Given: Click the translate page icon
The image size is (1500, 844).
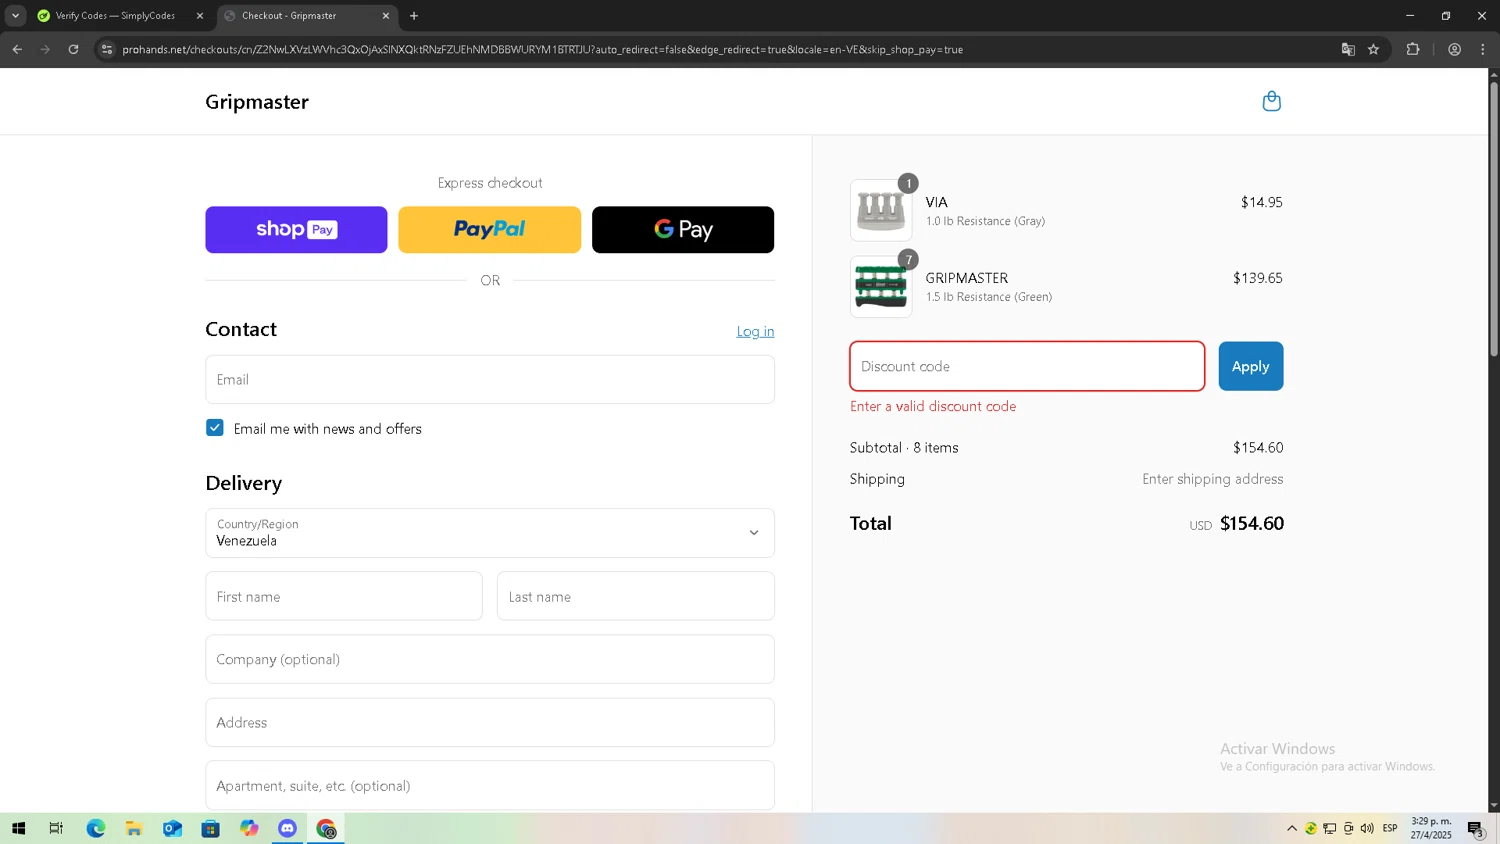Looking at the screenshot, I should click(1347, 49).
